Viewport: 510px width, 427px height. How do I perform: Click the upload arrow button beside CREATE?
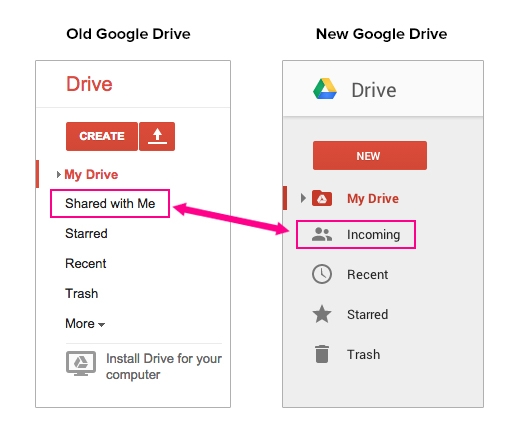(157, 136)
